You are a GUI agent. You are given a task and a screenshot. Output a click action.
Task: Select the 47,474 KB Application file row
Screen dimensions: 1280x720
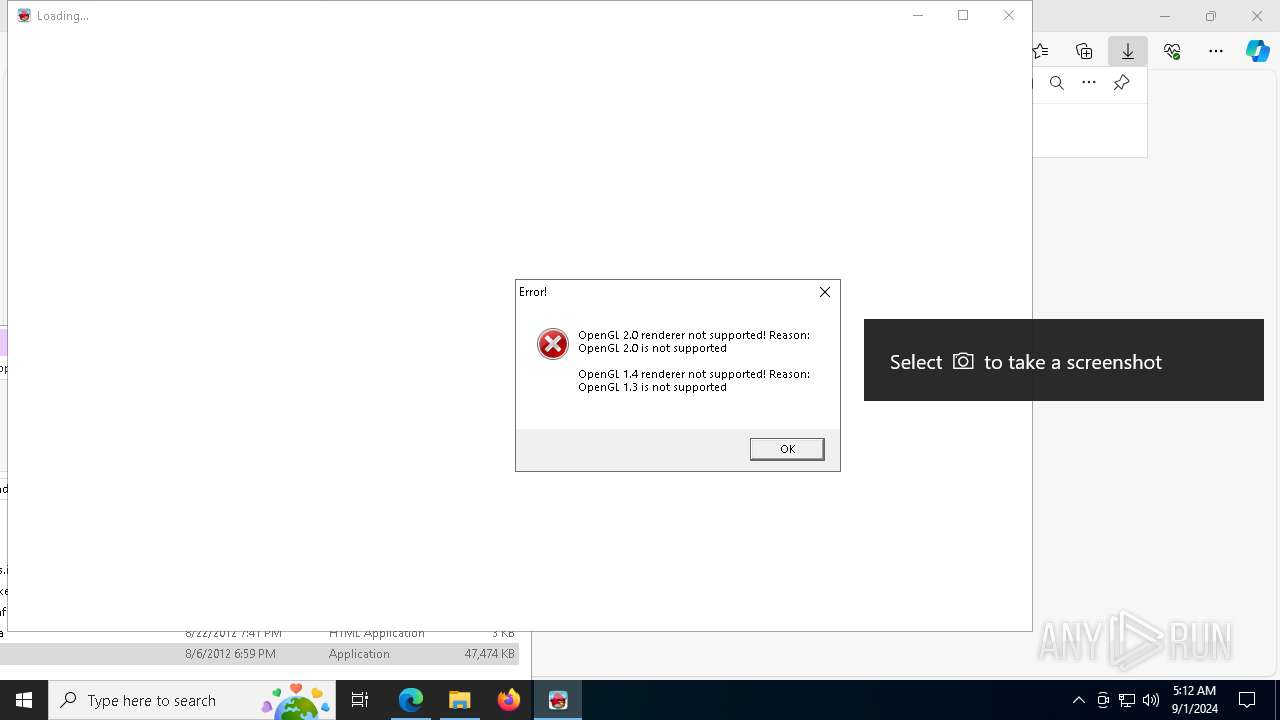(x=259, y=654)
